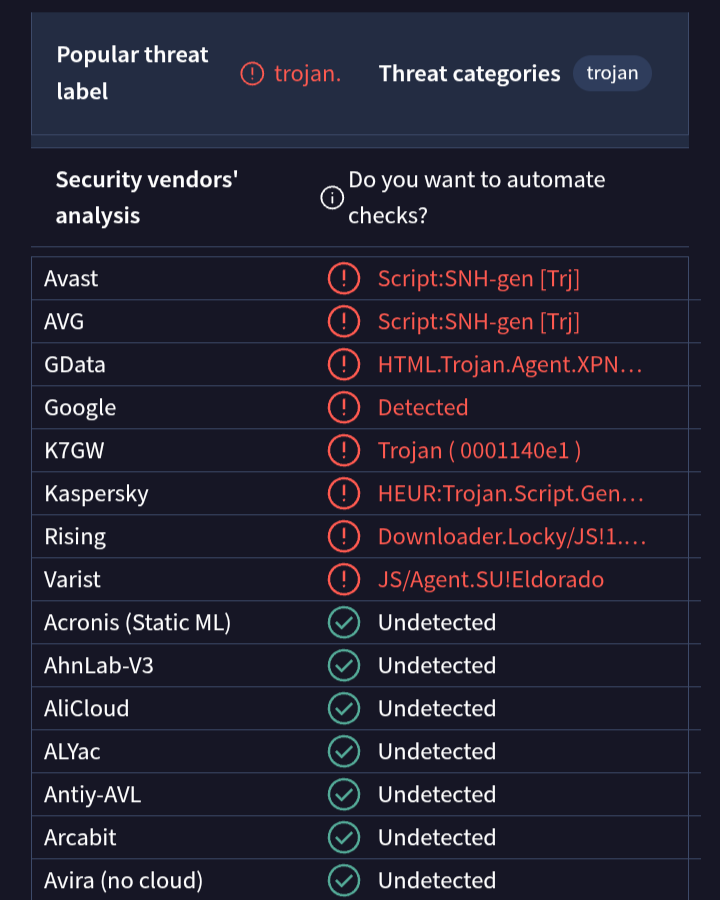Click the Varist JS/Agent.SU!Eldorado result
Viewport: 720px width, 900px height.
coord(490,580)
